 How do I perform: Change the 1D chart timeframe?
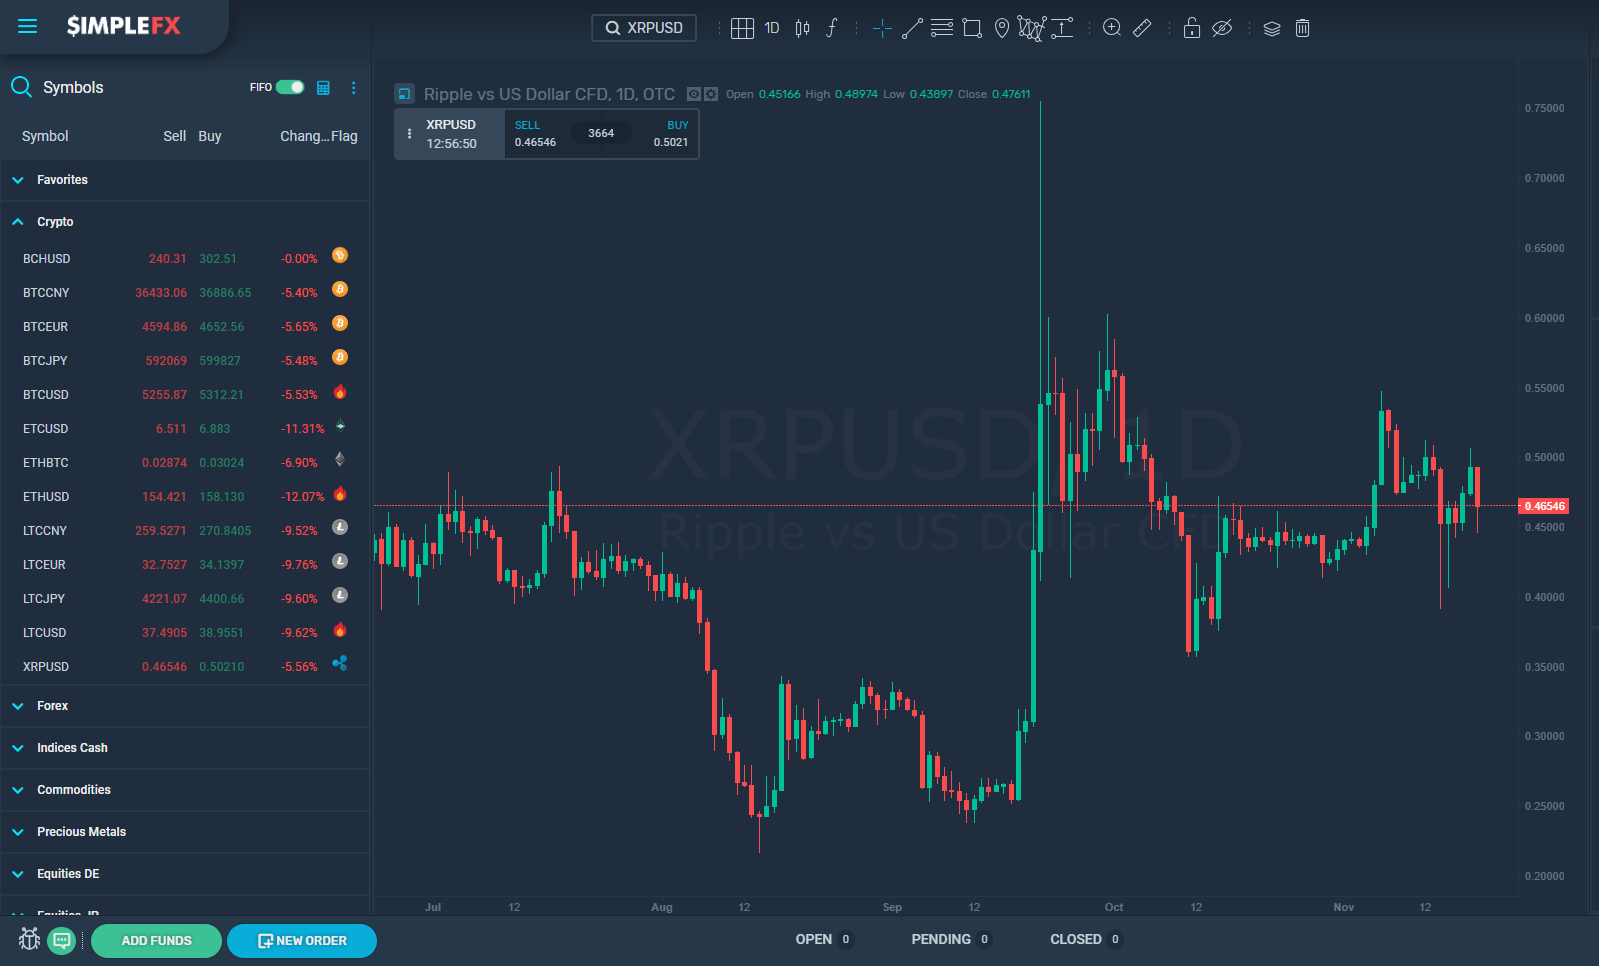click(772, 28)
